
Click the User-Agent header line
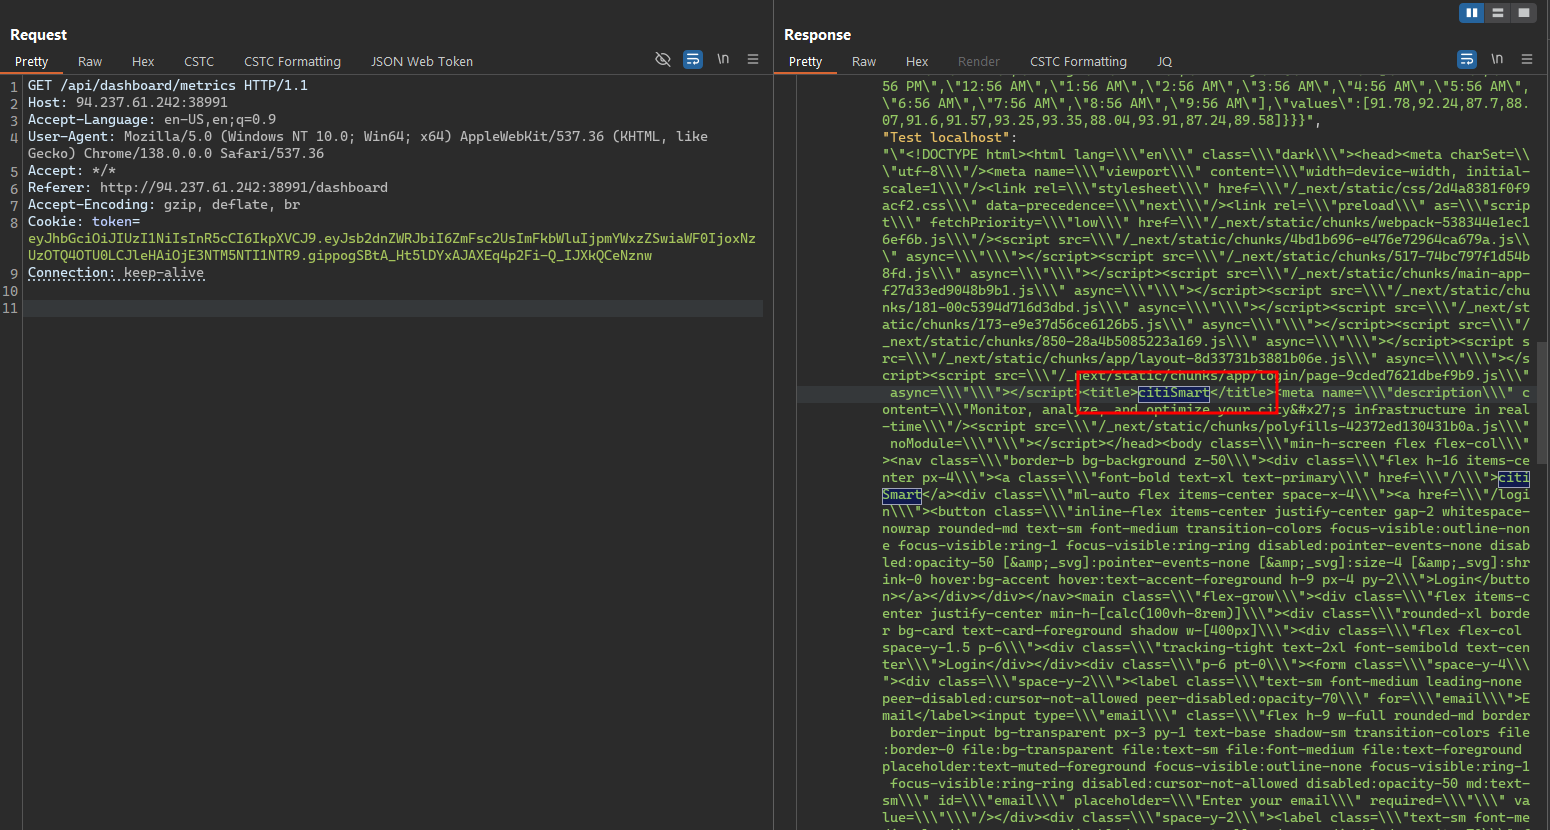(x=368, y=145)
